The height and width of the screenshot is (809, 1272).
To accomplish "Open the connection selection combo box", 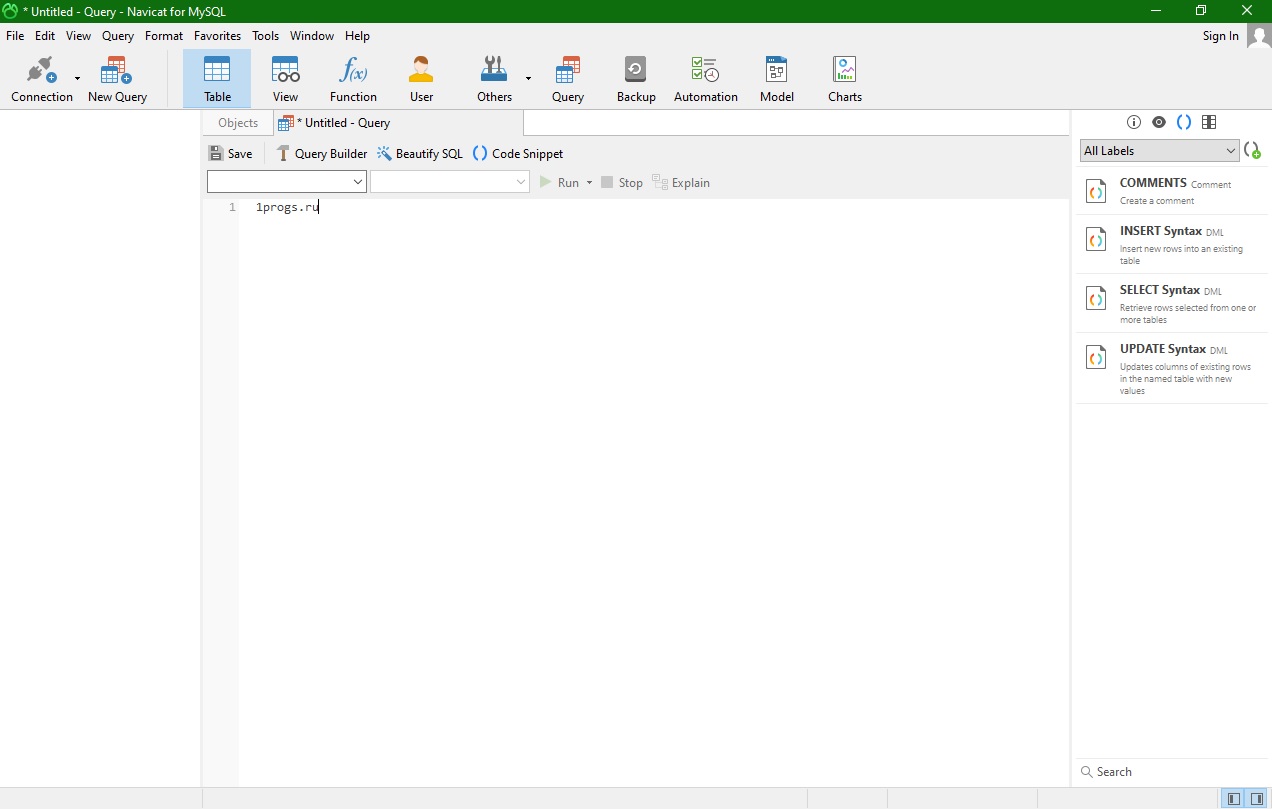I will click(286, 182).
